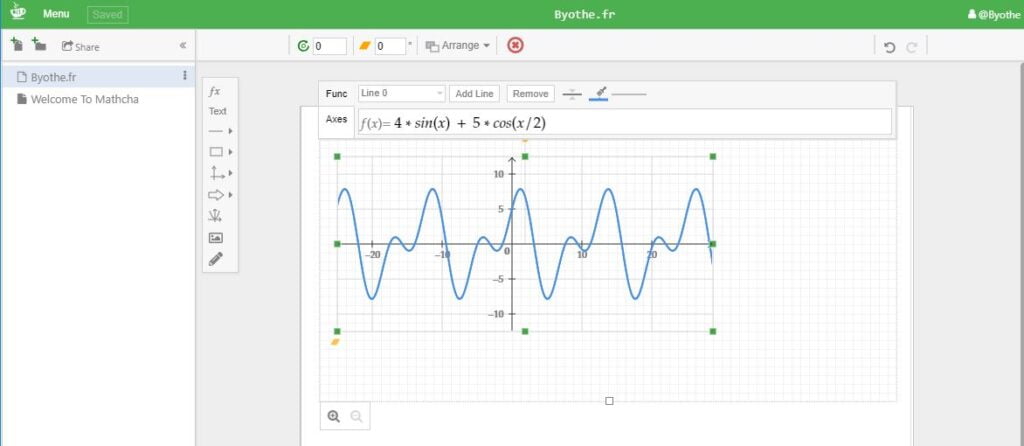The image size is (1024, 446).
Task: Select the insert image tool
Action: click(x=216, y=238)
